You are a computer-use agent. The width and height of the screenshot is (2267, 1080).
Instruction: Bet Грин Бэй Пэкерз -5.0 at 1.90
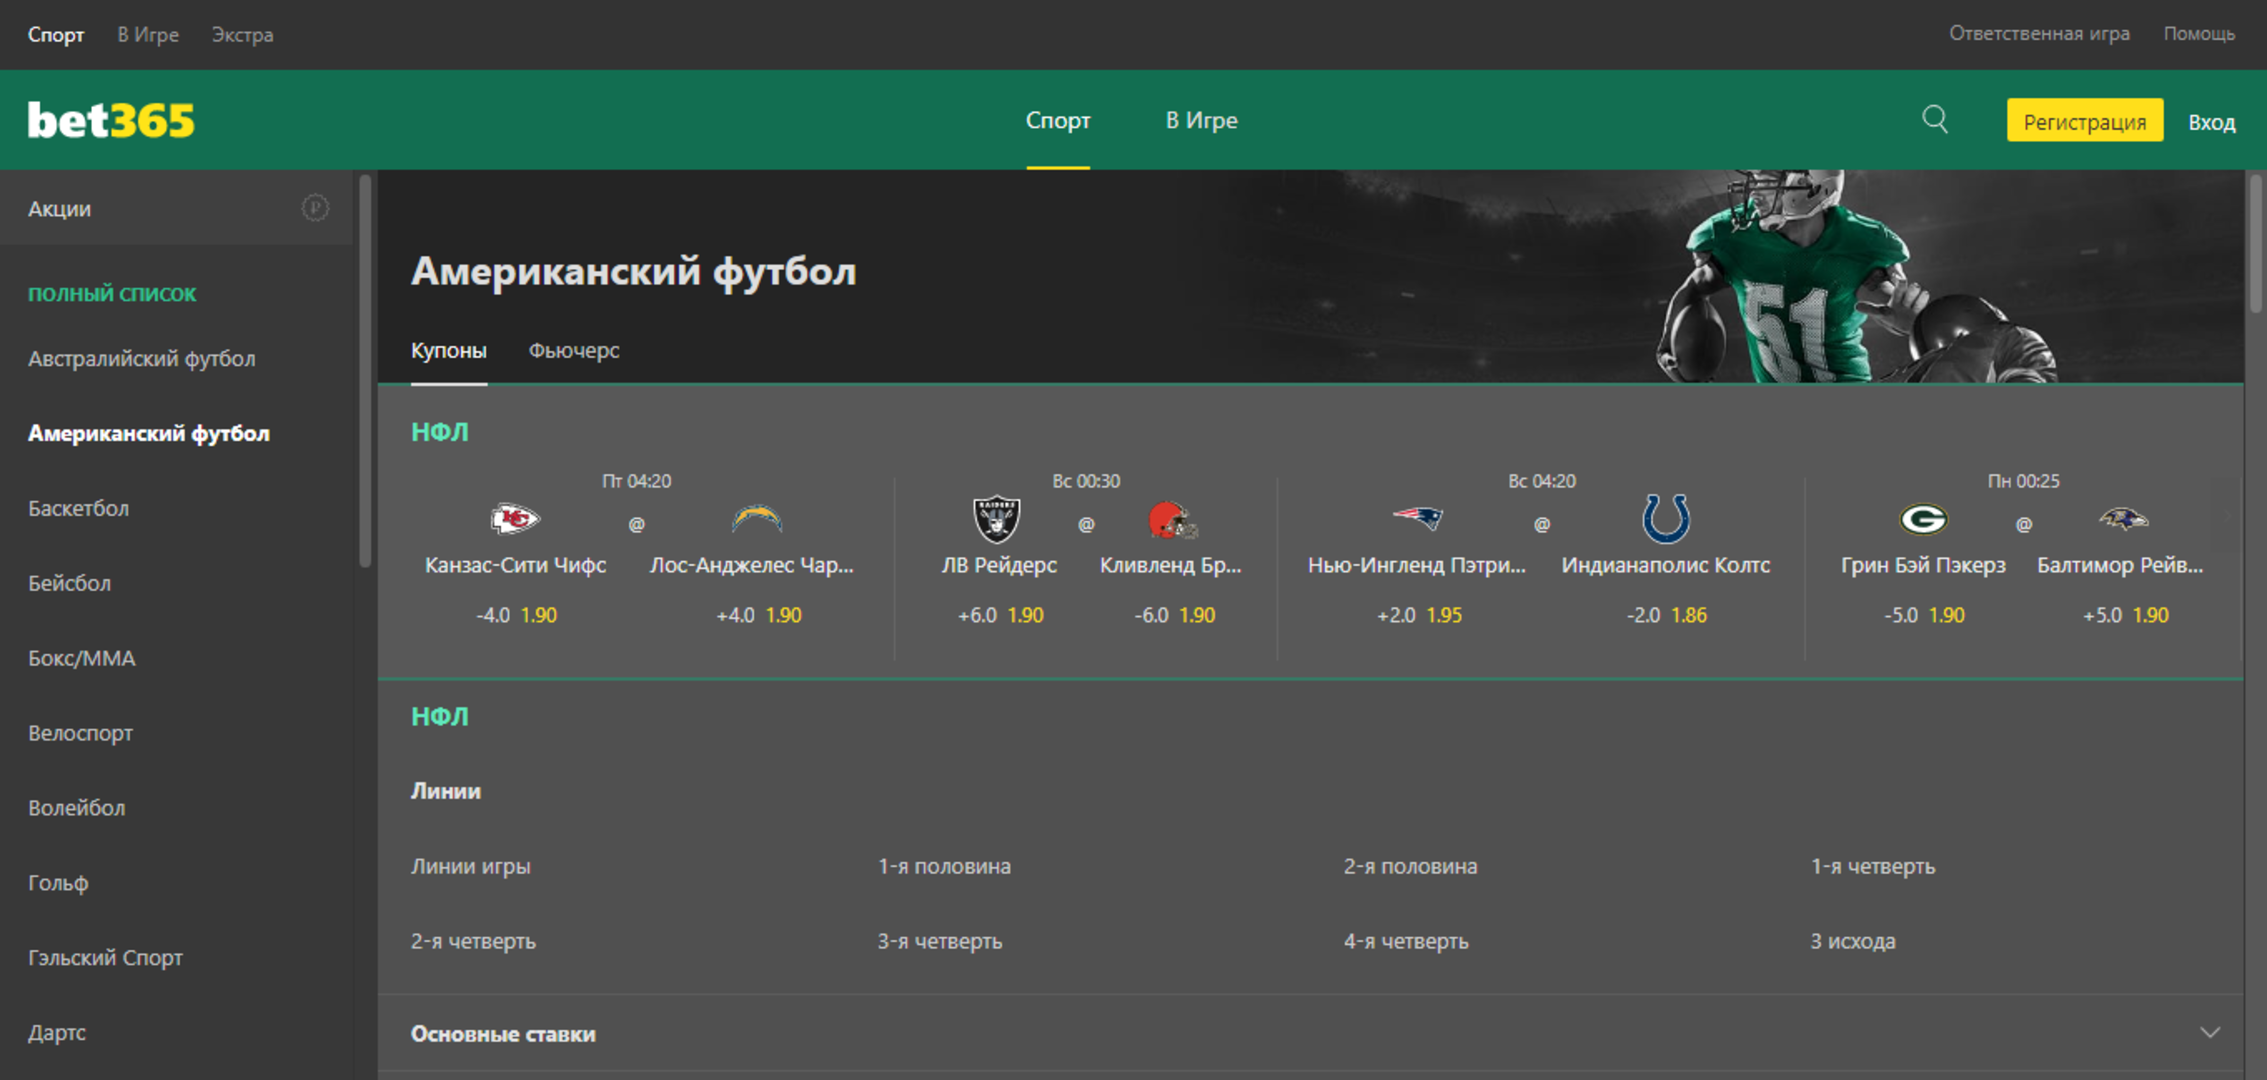pyautogui.click(x=1924, y=615)
